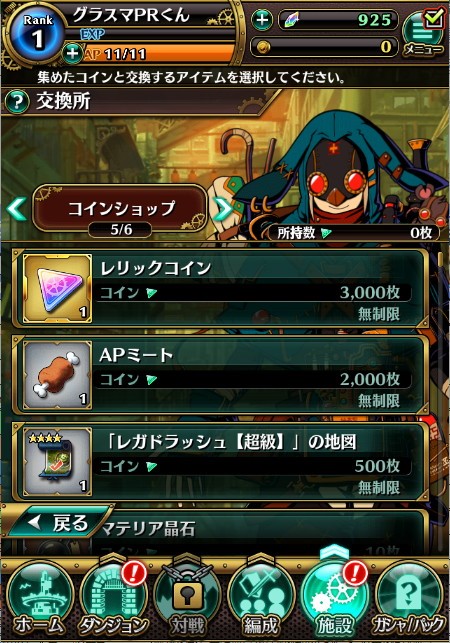This screenshot has height=643, width=450.
Task: Open the ガシャ/パック gacha icon
Action: click(409, 599)
